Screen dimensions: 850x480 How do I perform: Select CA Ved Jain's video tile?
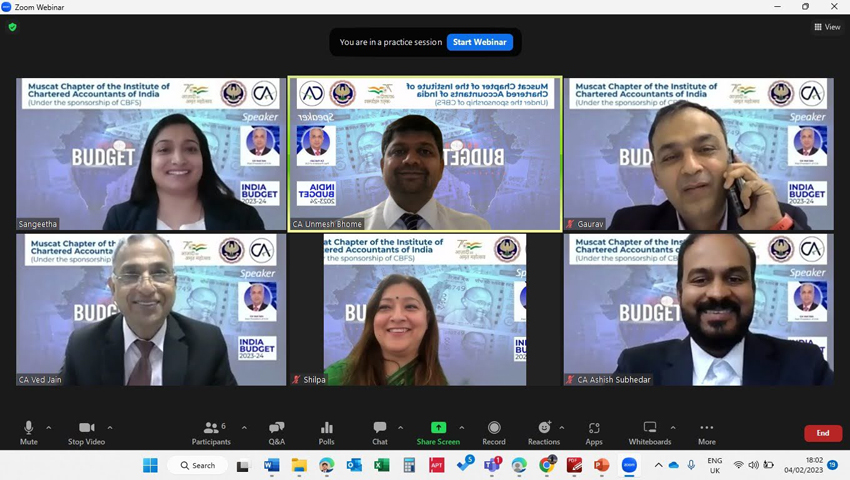point(151,310)
